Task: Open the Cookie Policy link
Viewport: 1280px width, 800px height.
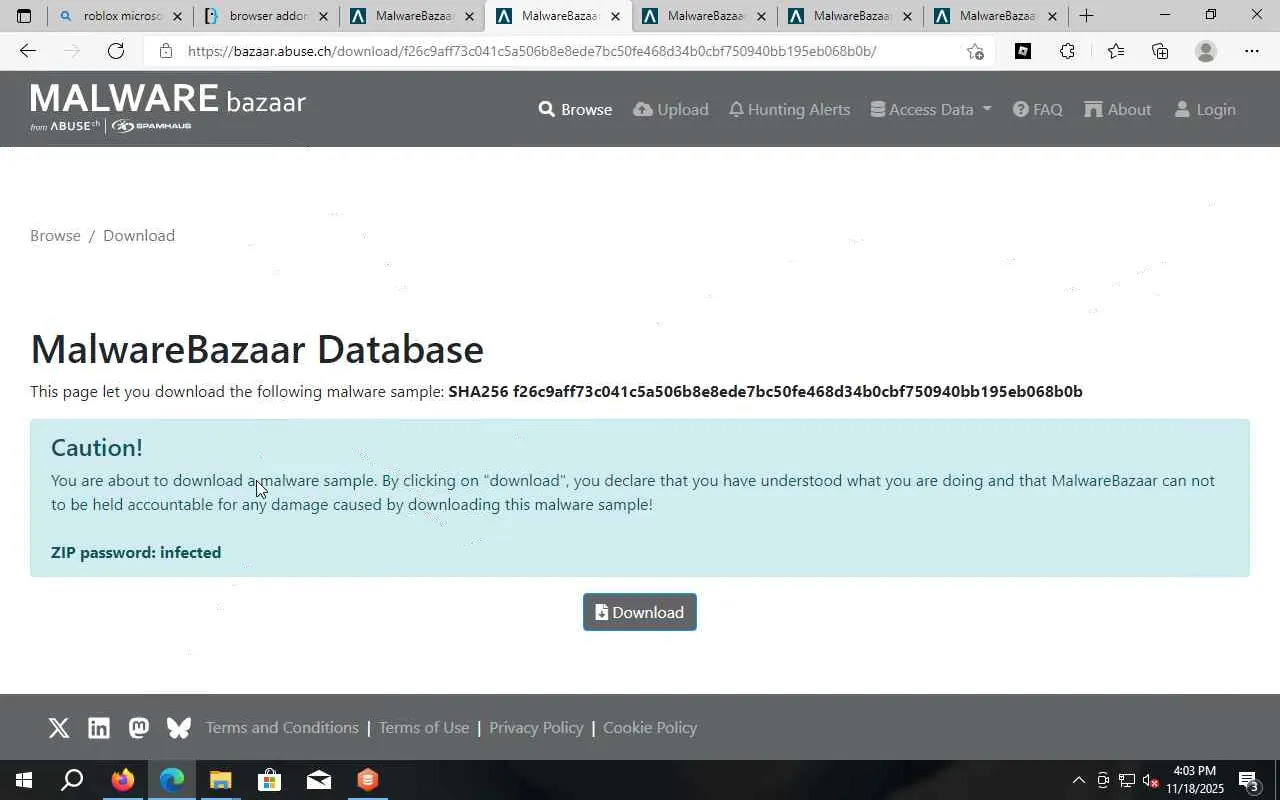Action: coord(650,727)
